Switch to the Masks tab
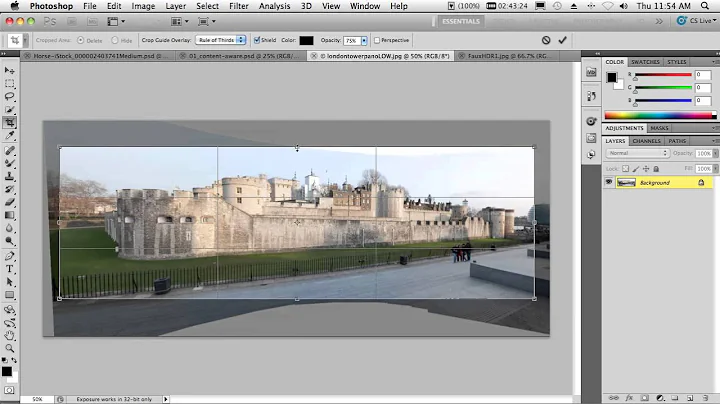The image size is (720, 404). click(659, 128)
